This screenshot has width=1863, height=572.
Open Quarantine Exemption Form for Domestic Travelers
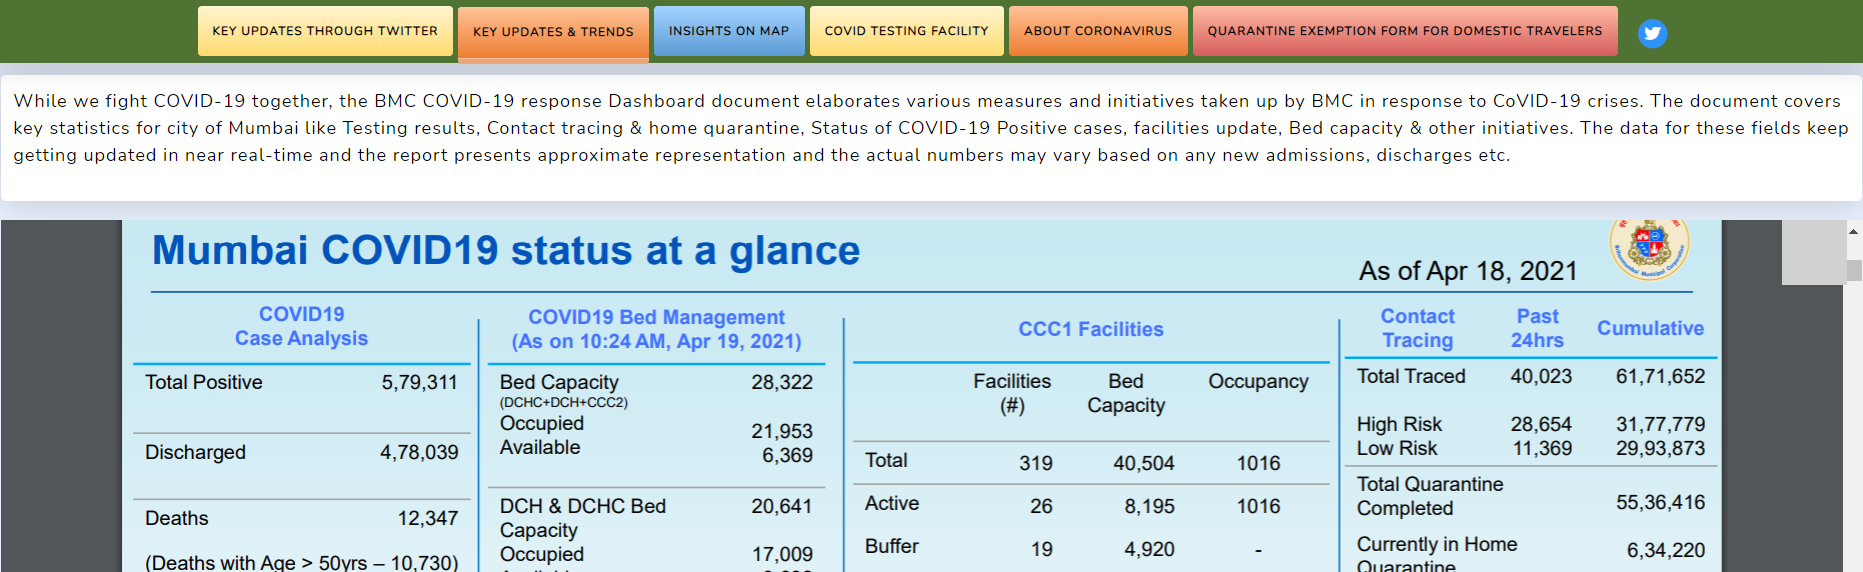1405,31
